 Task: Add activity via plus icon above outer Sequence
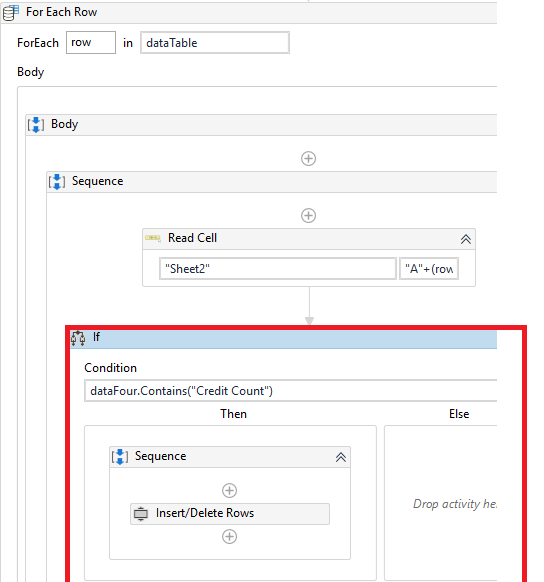[x=308, y=158]
